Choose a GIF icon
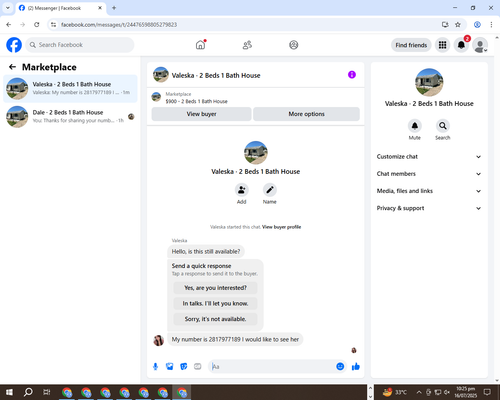This screenshot has width=500, height=400. click(x=198, y=367)
